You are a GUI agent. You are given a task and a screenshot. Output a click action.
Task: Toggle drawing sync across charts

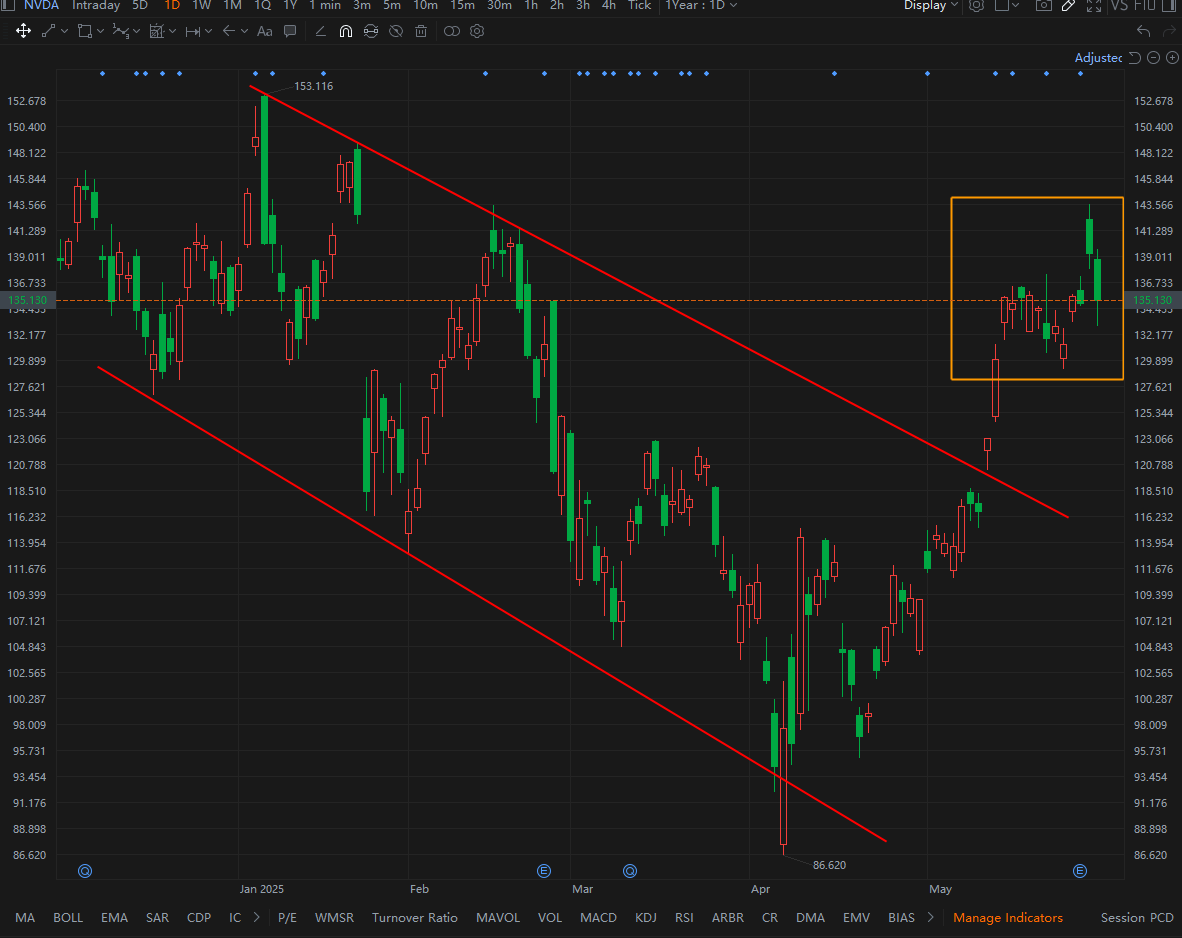tap(371, 31)
